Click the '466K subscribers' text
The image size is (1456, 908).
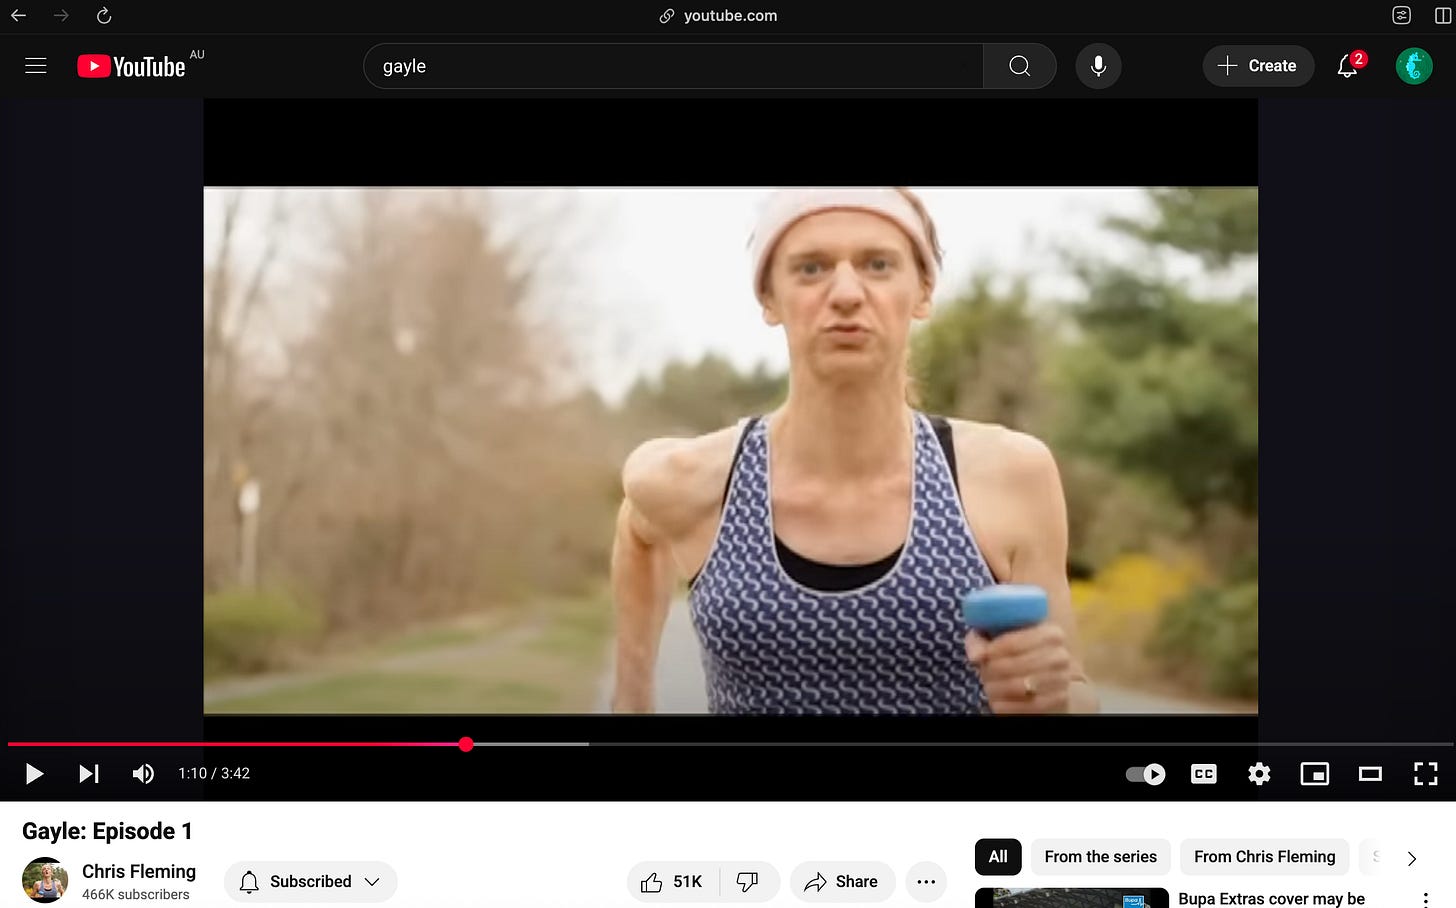point(135,895)
